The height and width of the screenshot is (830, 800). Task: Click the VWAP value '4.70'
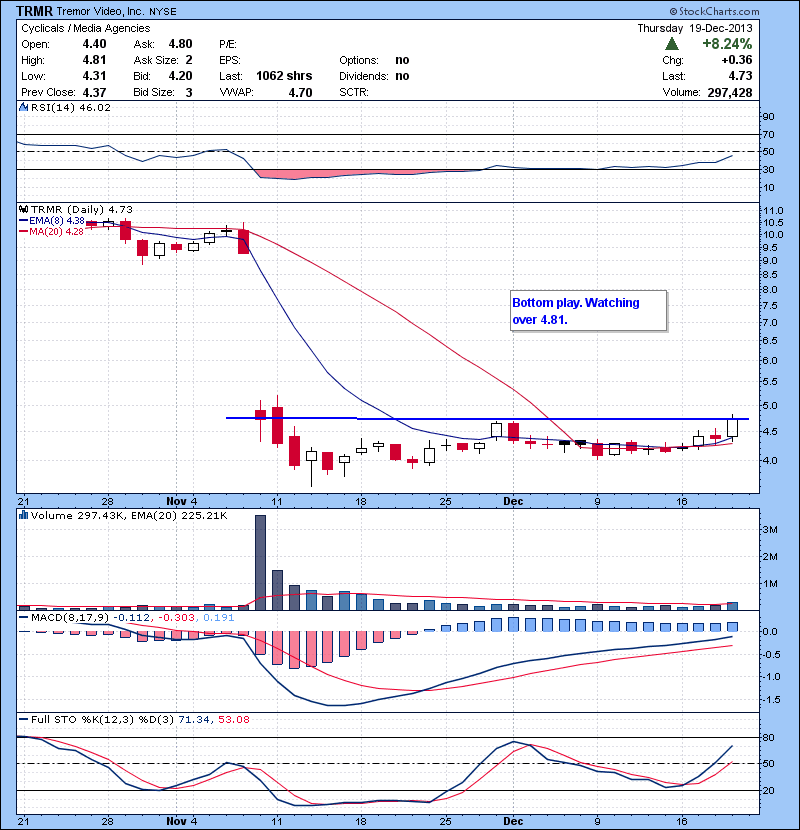click(300, 92)
